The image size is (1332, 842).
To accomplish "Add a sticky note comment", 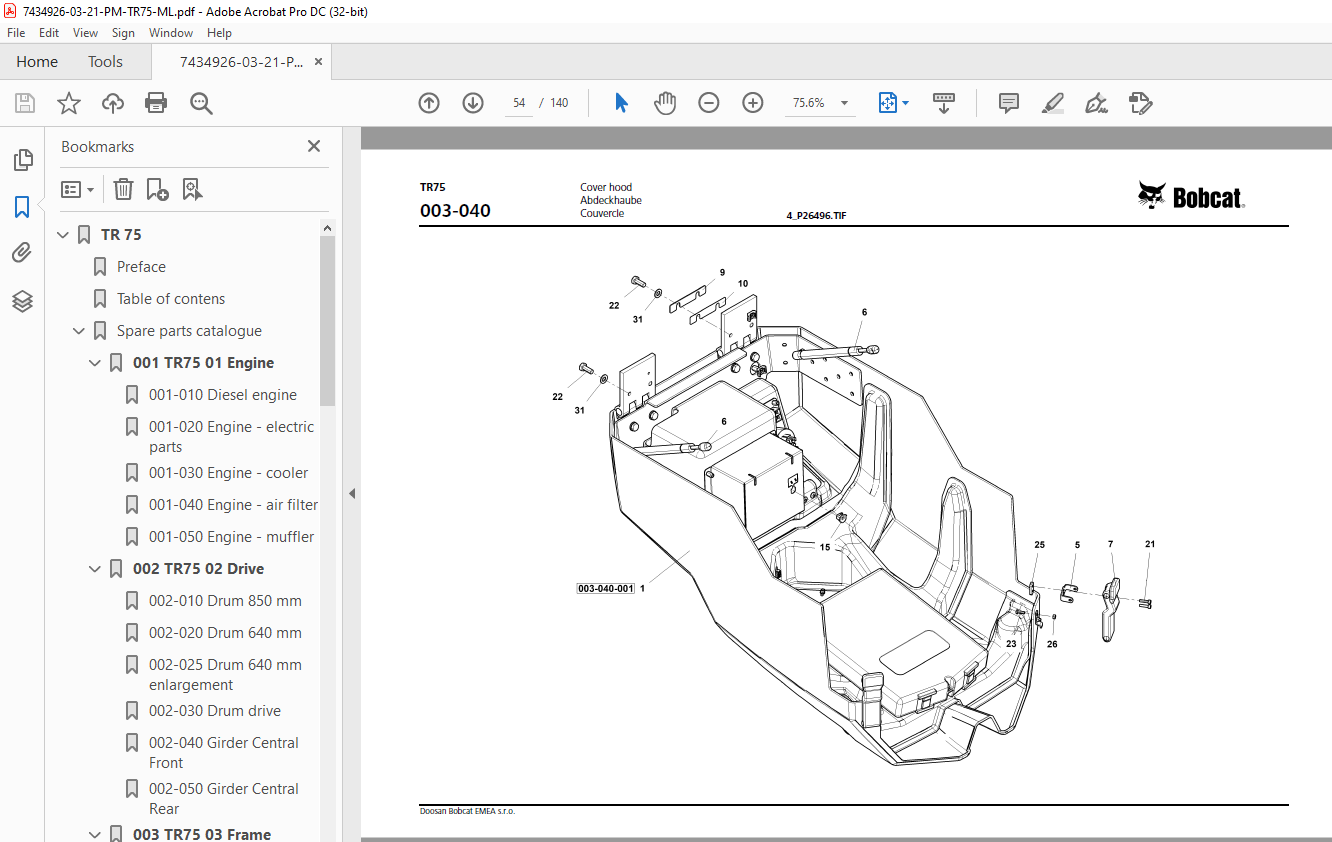I will (x=1009, y=103).
